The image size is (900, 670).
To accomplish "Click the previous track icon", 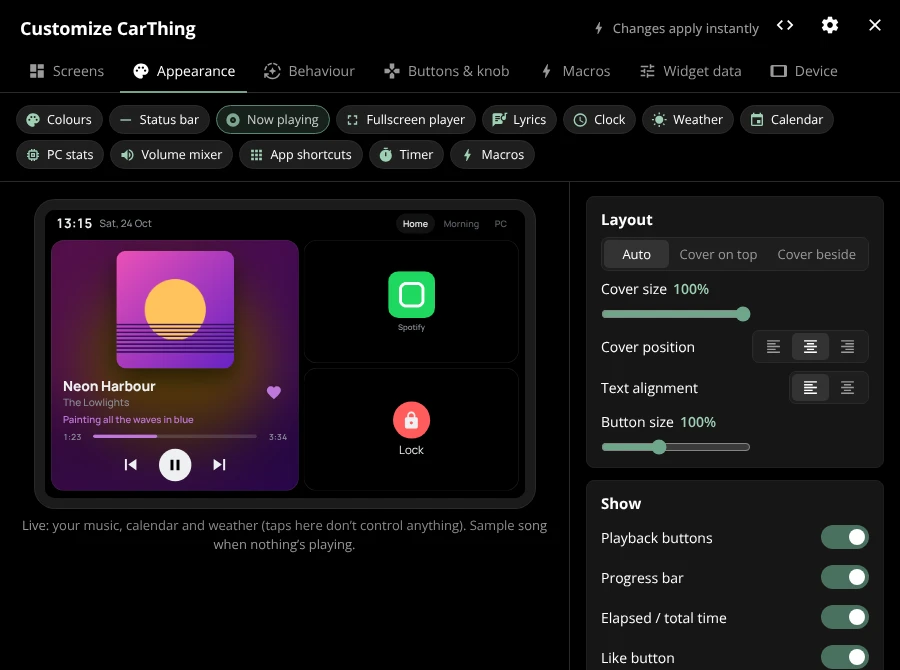I will tap(131, 464).
